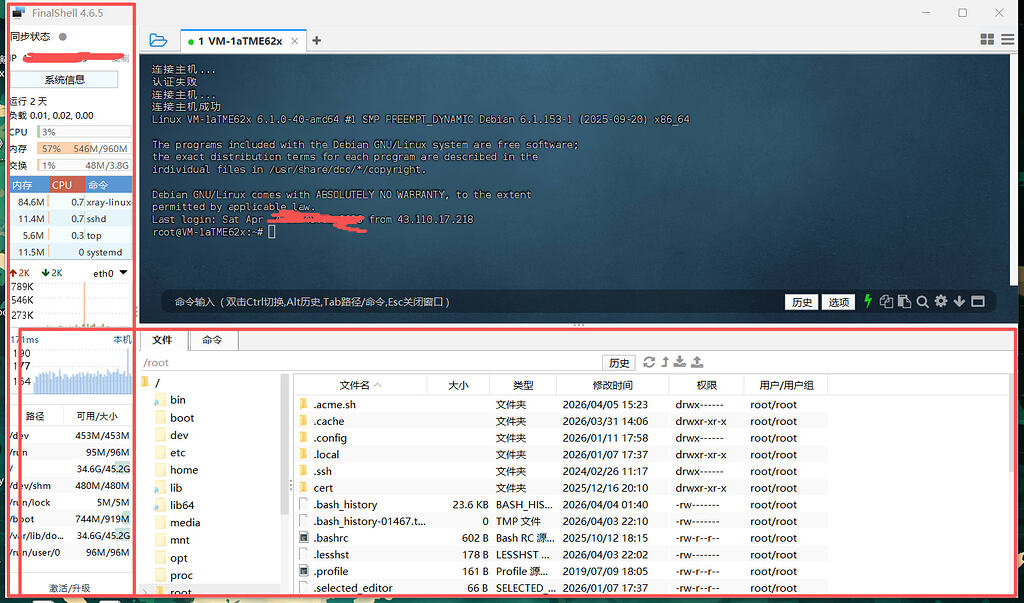Click the green lightning quick command icon
Viewport: 1024px width, 603px height.
click(868, 301)
